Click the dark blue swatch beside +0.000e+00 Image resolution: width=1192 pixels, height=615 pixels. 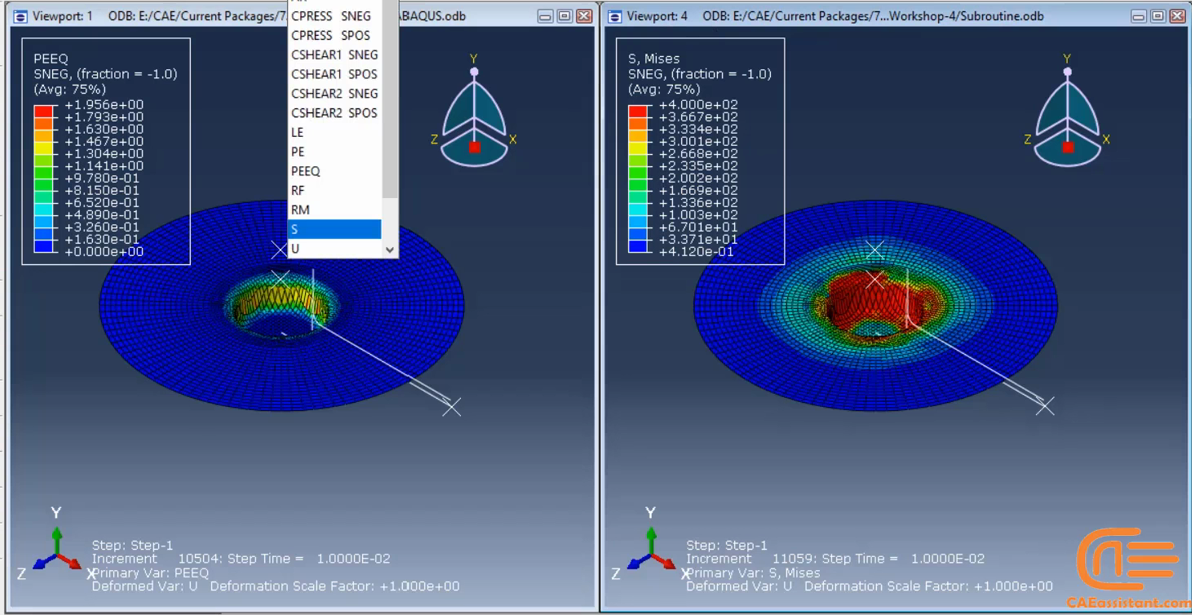45,245
